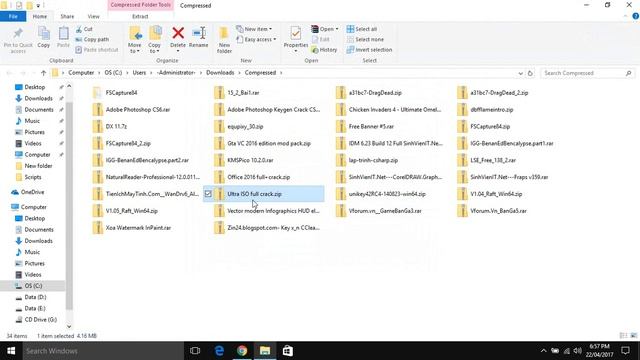Switch to the Home ribbon tab
This screenshot has width=640, height=360.
[x=40, y=16]
